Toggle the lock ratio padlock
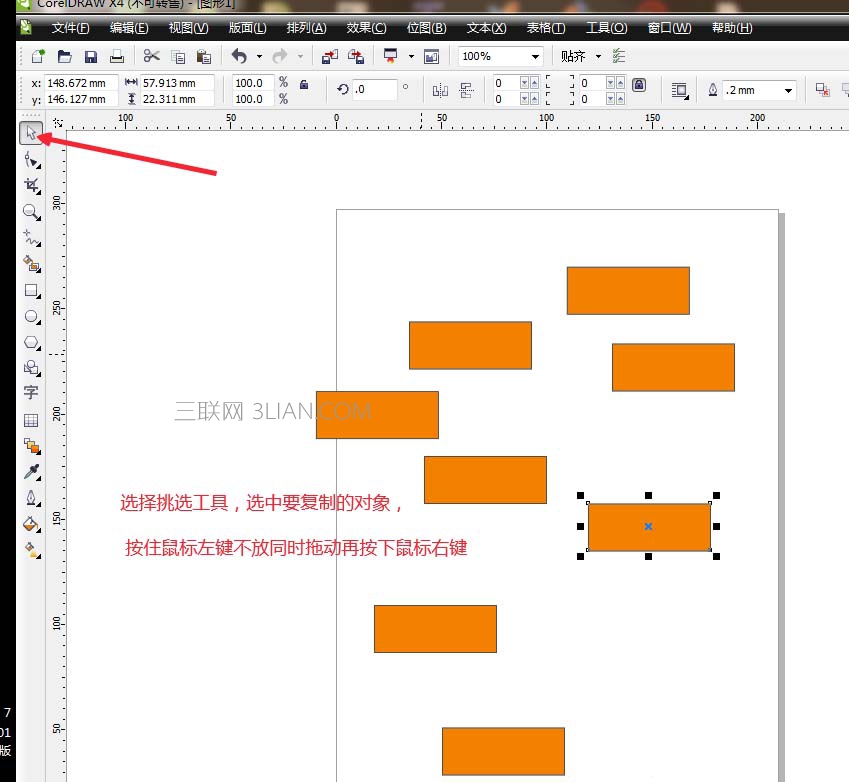The image size is (849, 782). pyautogui.click(x=304, y=84)
